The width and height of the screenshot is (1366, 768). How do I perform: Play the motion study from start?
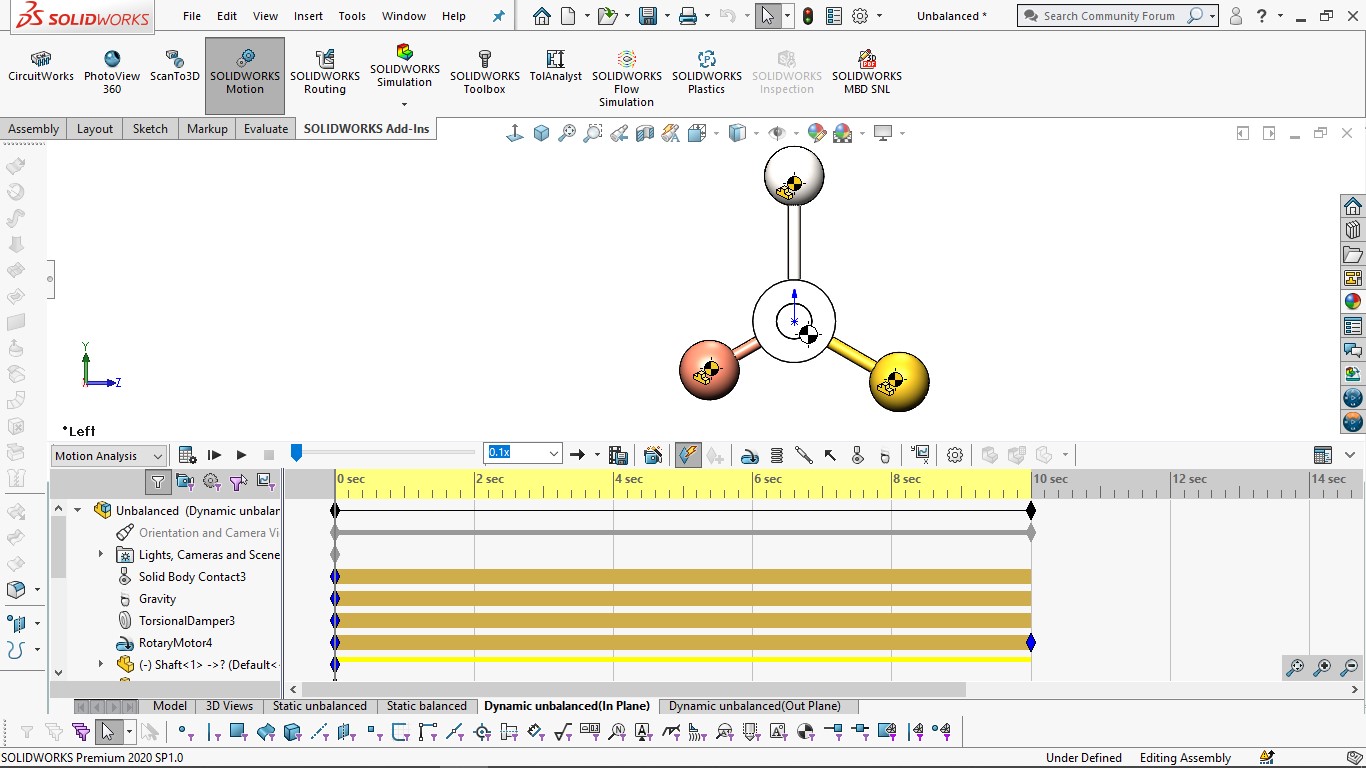pos(214,455)
